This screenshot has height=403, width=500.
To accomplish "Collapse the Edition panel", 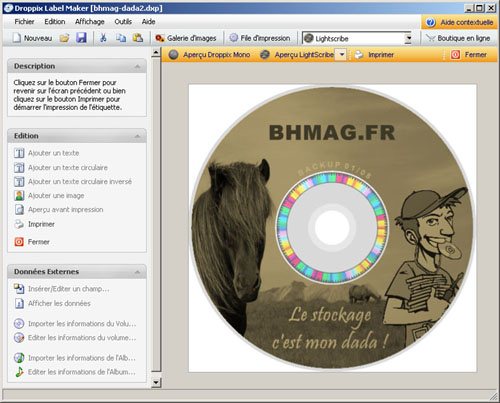I will click(137, 136).
